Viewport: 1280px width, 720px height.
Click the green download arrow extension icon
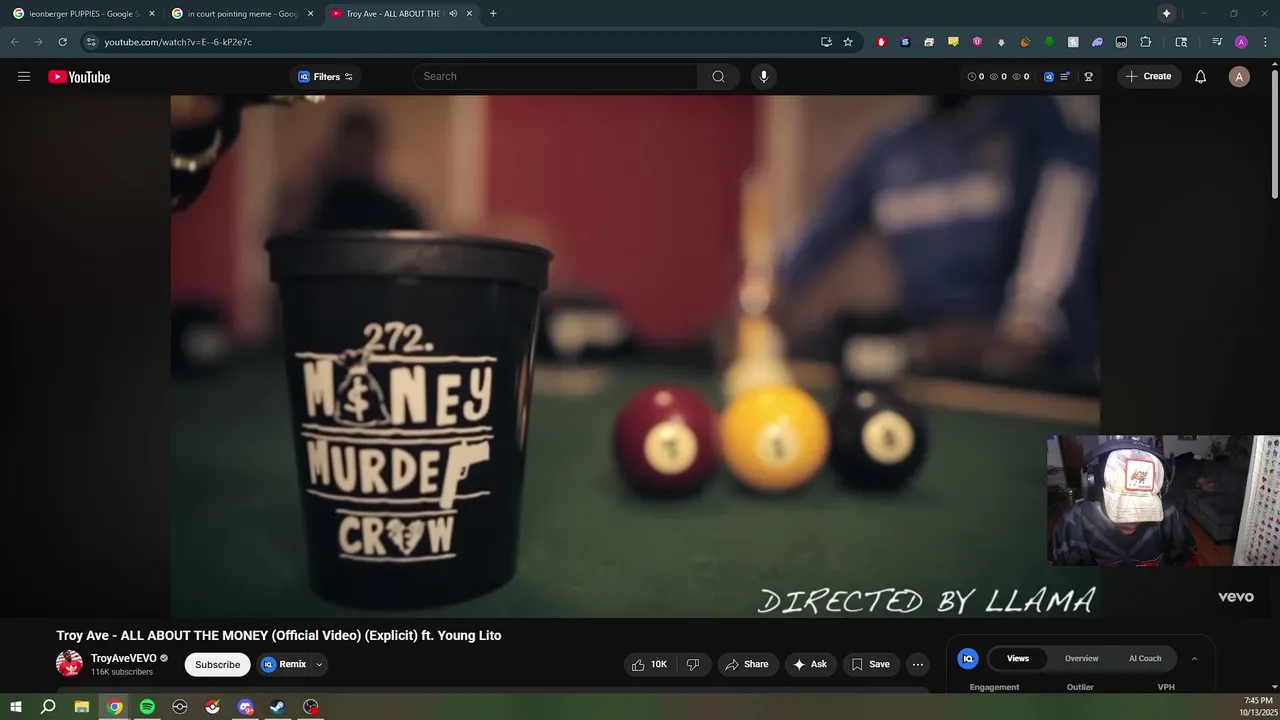(x=1049, y=42)
